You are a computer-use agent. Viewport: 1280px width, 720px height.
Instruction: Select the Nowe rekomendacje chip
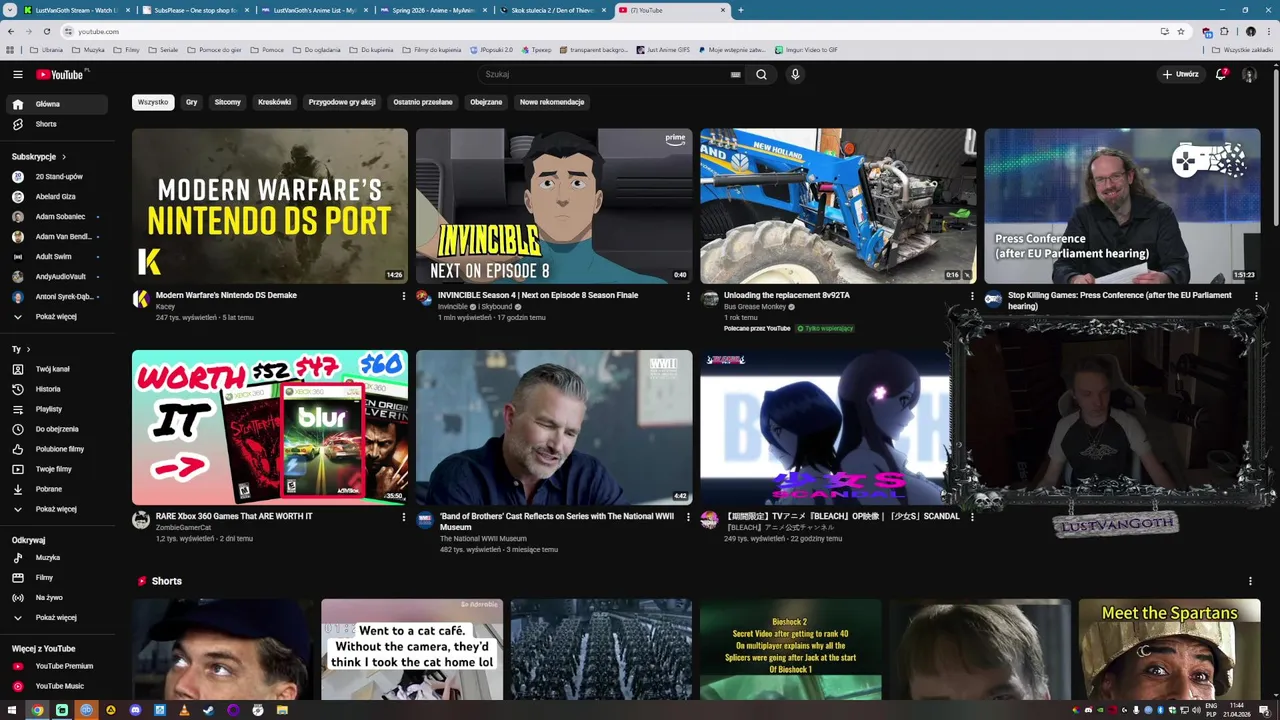pyautogui.click(x=552, y=102)
